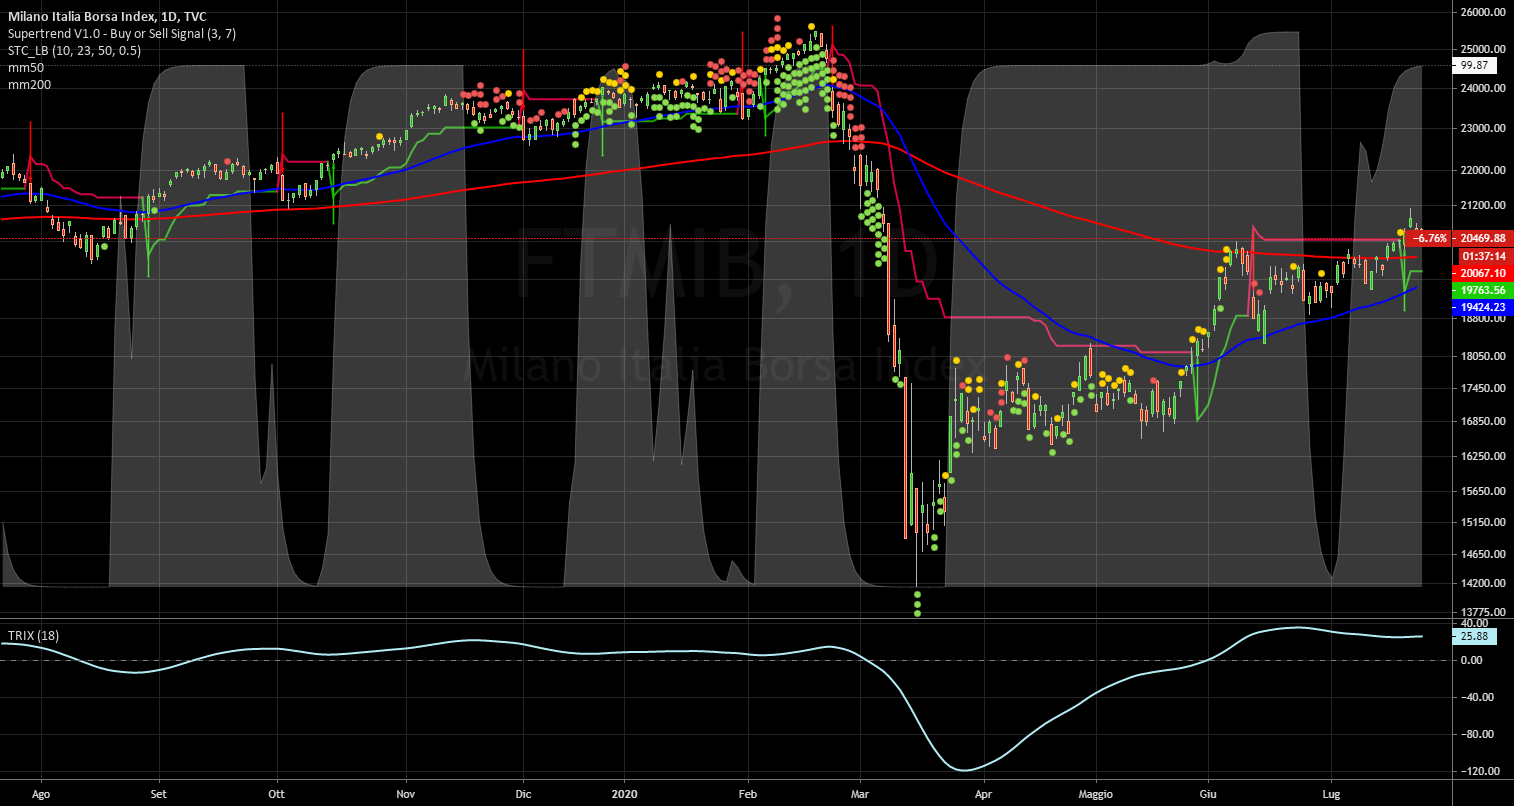Viewport: 1514px width, 806px height.
Task: Click the blue 19424.23 value label
Action: pyautogui.click(x=1481, y=307)
